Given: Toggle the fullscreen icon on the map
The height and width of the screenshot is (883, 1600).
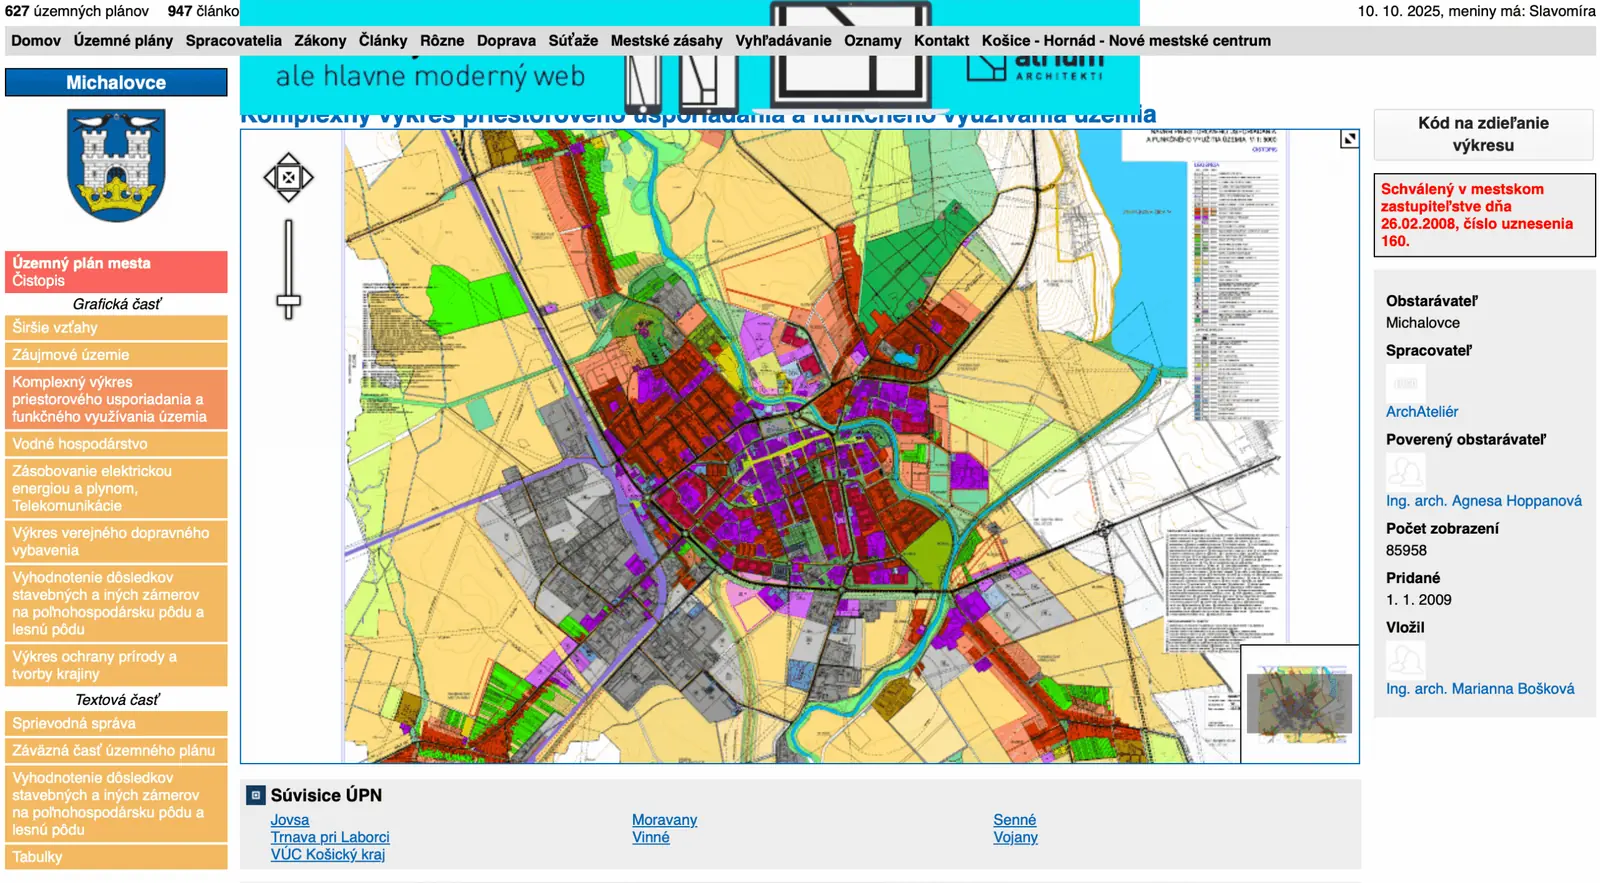Looking at the screenshot, I should point(1349,140).
